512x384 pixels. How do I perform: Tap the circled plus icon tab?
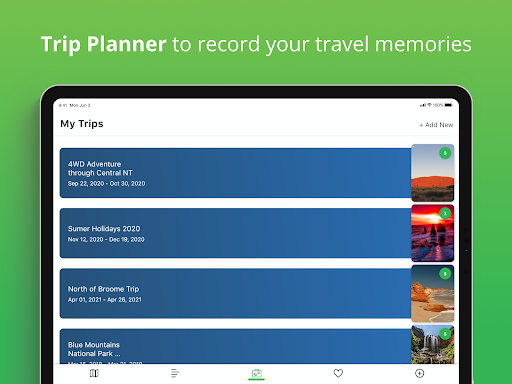tap(419, 373)
